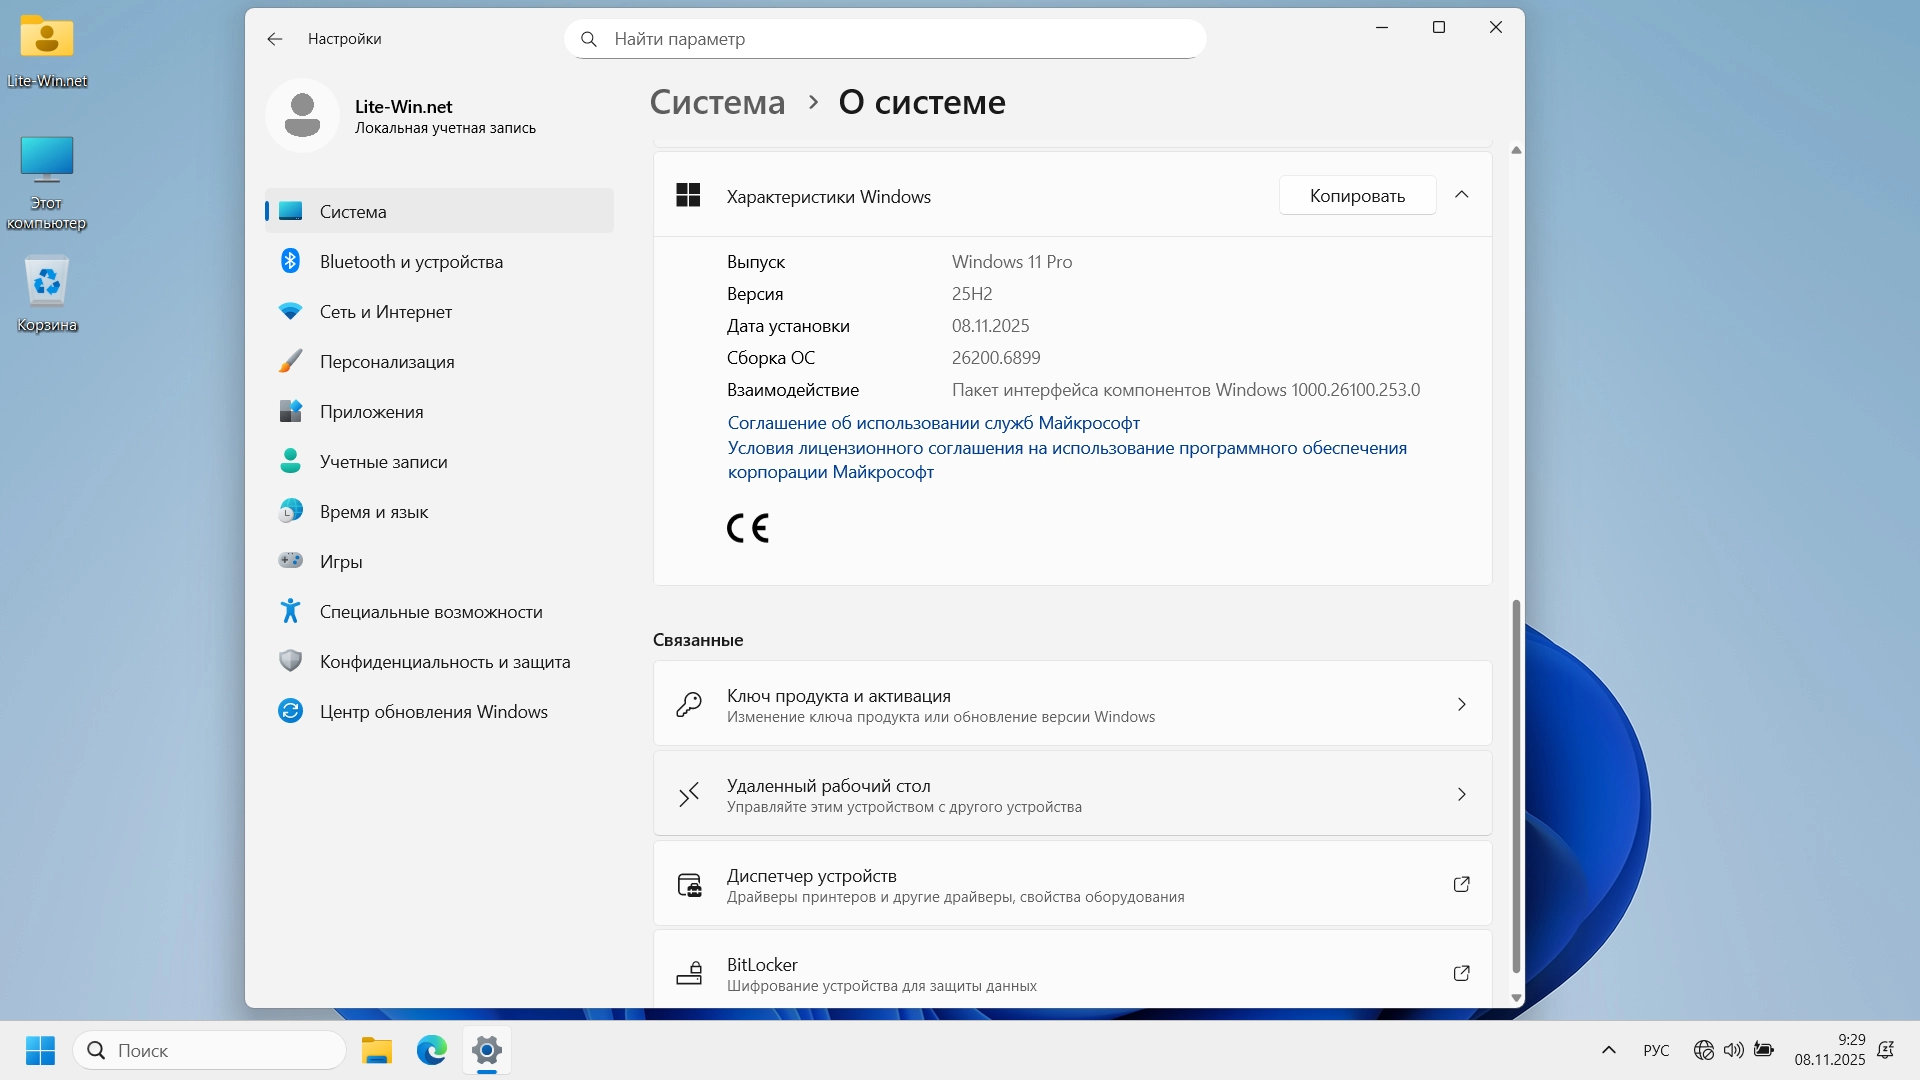Viewport: 1920px width, 1080px height.
Task: Open Удаленный рабочий стол settings
Action: click(1072, 794)
